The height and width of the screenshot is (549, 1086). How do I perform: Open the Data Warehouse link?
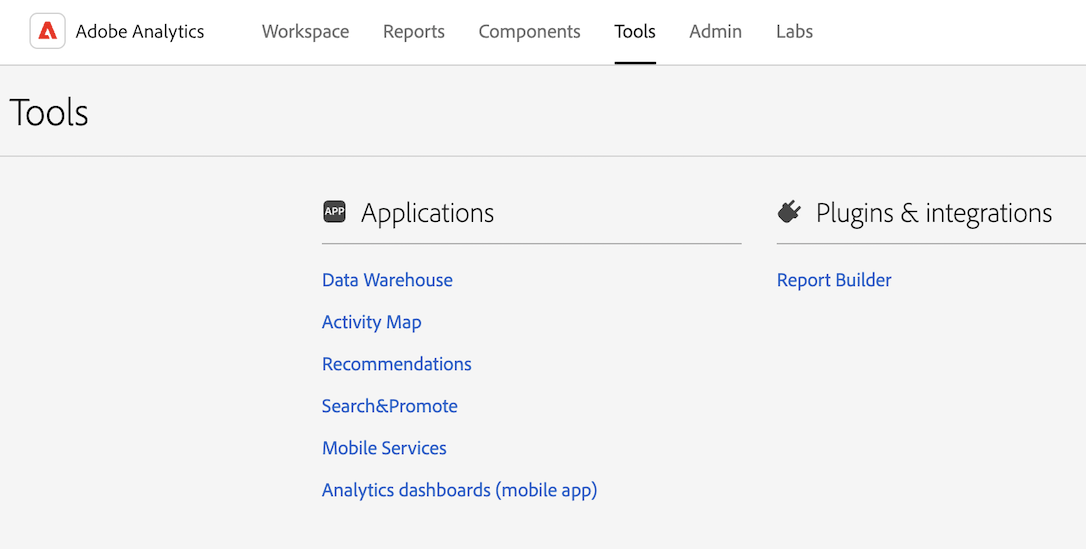click(x=387, y=280)
